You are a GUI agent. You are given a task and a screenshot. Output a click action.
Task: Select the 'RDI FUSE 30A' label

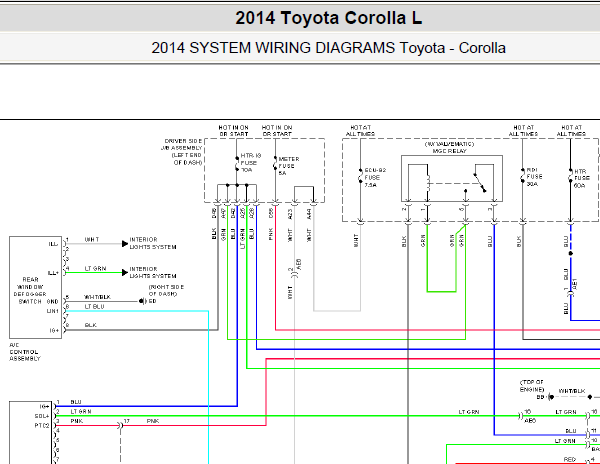point(534,177)
